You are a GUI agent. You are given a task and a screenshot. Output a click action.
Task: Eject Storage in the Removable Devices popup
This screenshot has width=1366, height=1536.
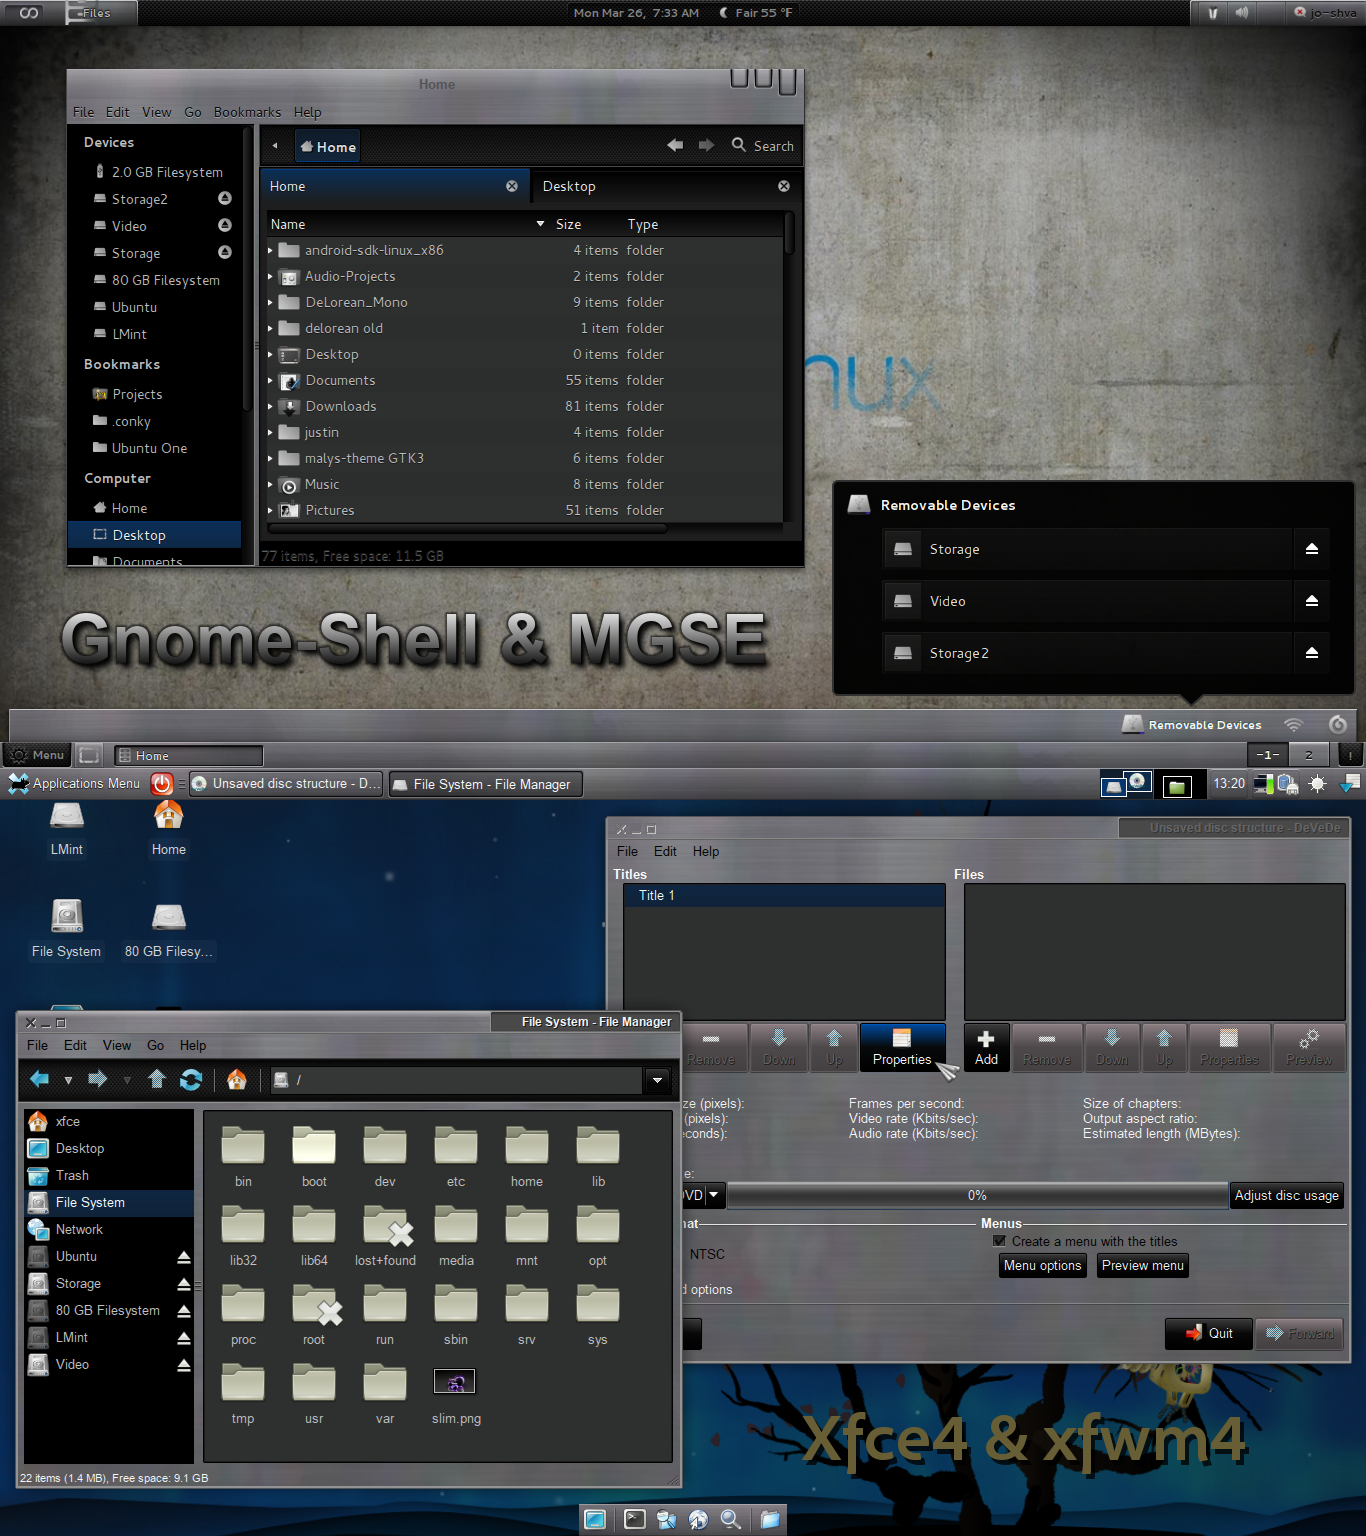[x=1312, y=549]
